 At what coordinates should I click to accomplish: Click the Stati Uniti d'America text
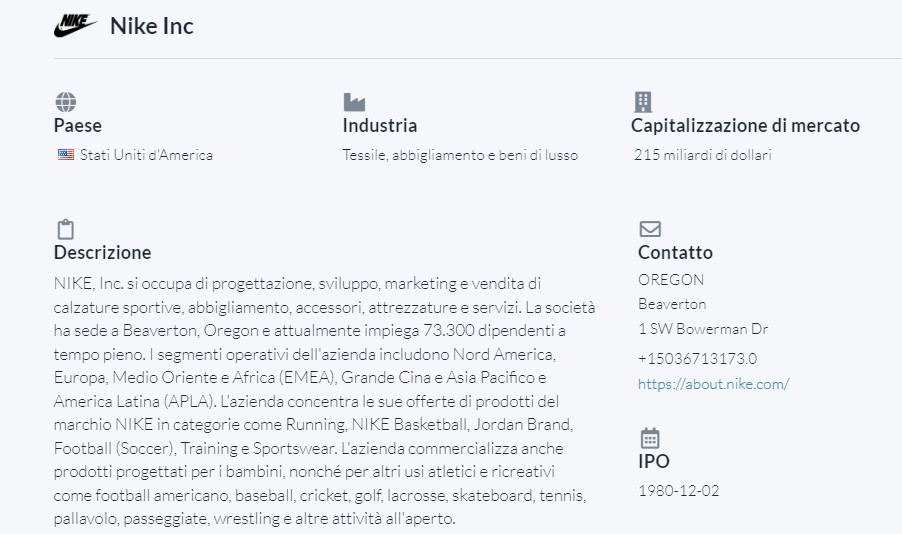coord(146,155)
